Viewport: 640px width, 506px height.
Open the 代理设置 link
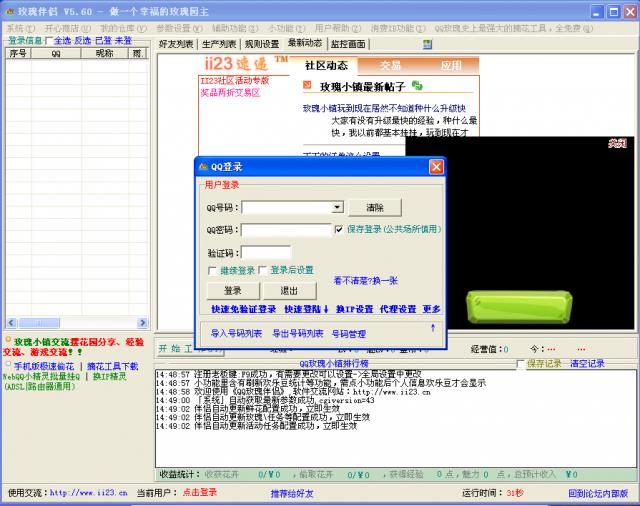[x=398, y=309]
